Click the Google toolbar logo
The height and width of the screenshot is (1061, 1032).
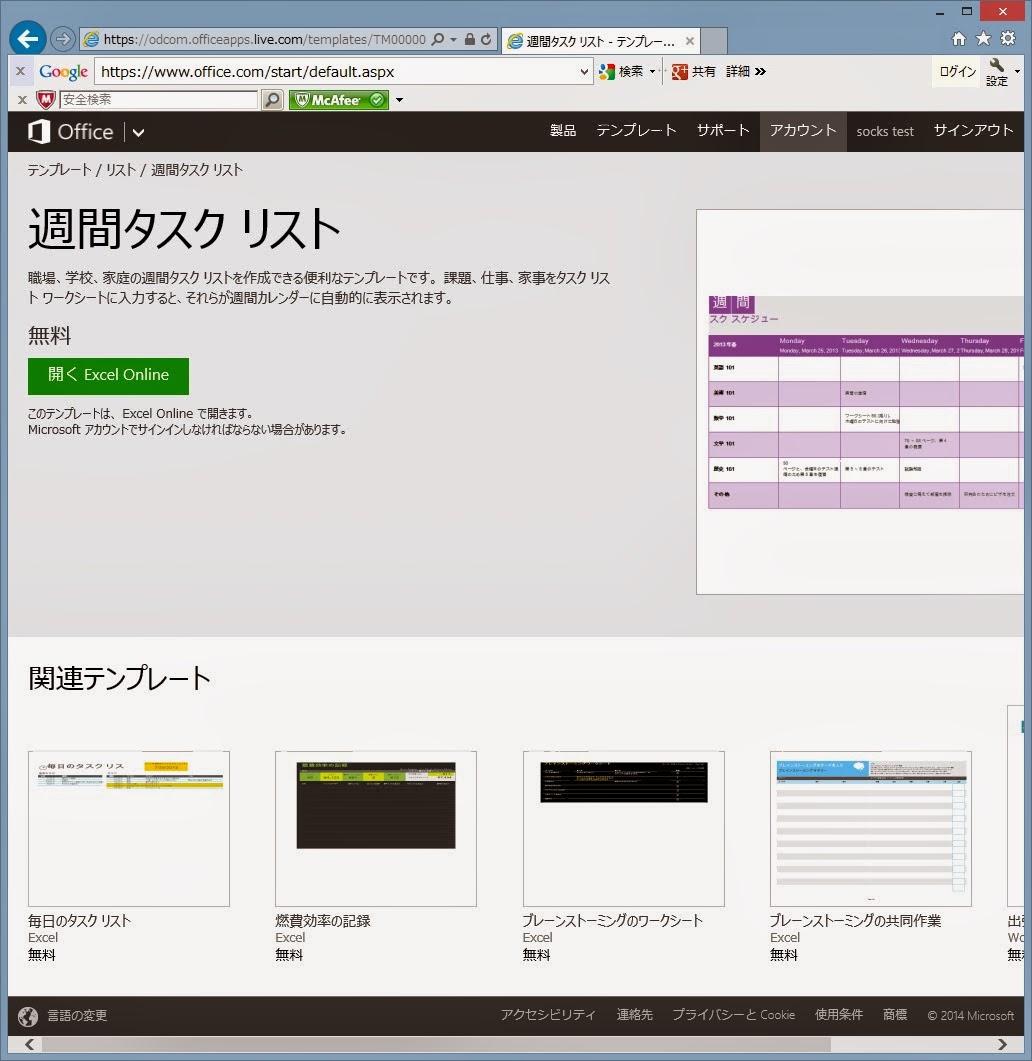[x=64, y=72]
